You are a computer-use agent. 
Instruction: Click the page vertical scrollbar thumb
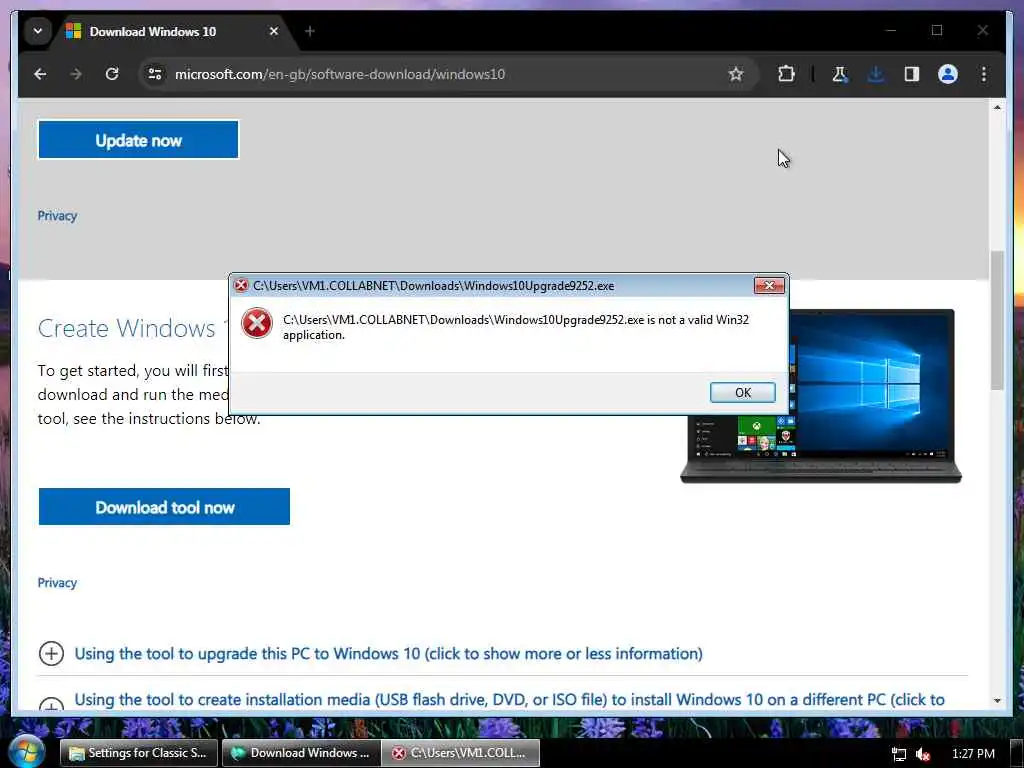(x=997, y=320)
